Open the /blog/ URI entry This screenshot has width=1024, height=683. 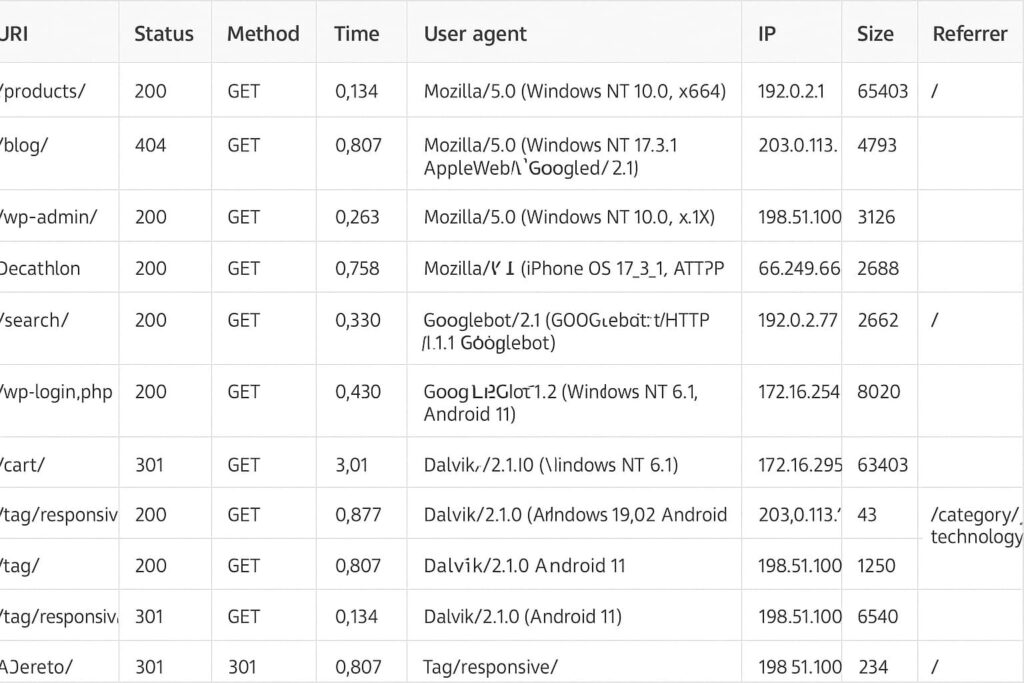(x=26, y=145)
